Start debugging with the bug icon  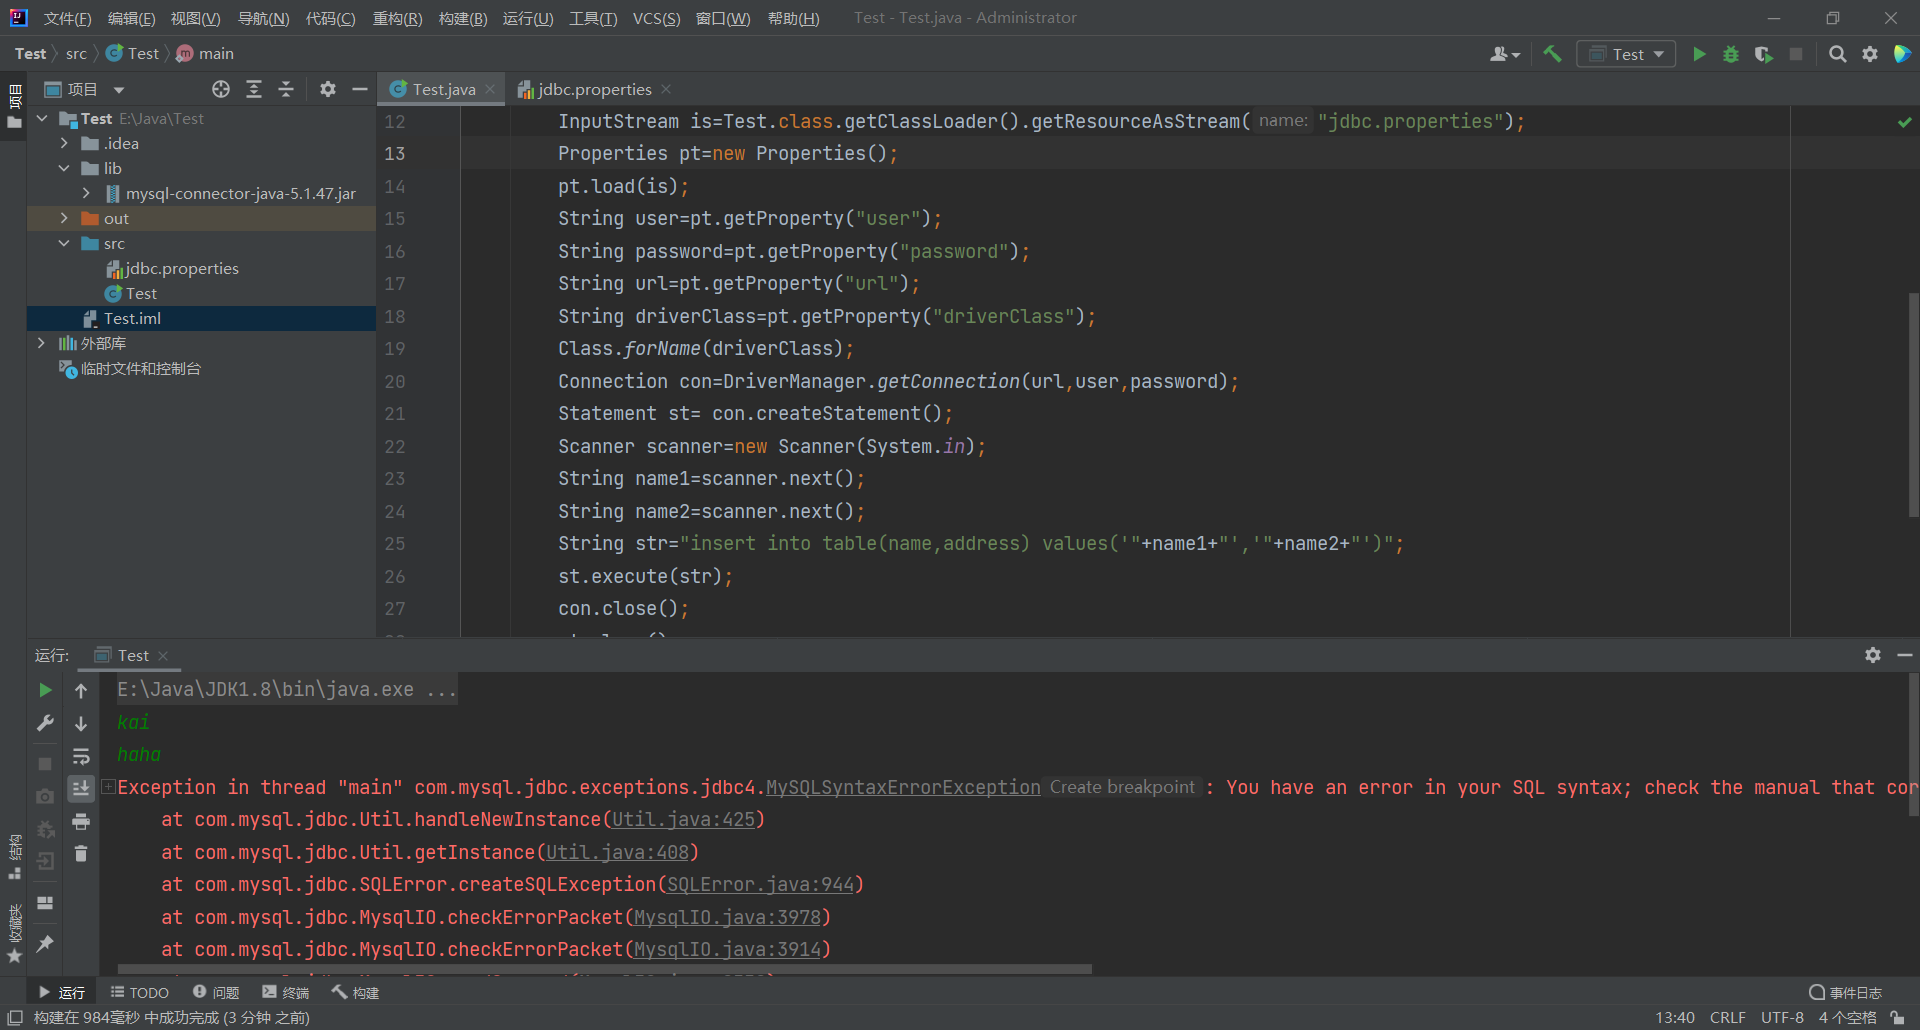pos(1731,54)
